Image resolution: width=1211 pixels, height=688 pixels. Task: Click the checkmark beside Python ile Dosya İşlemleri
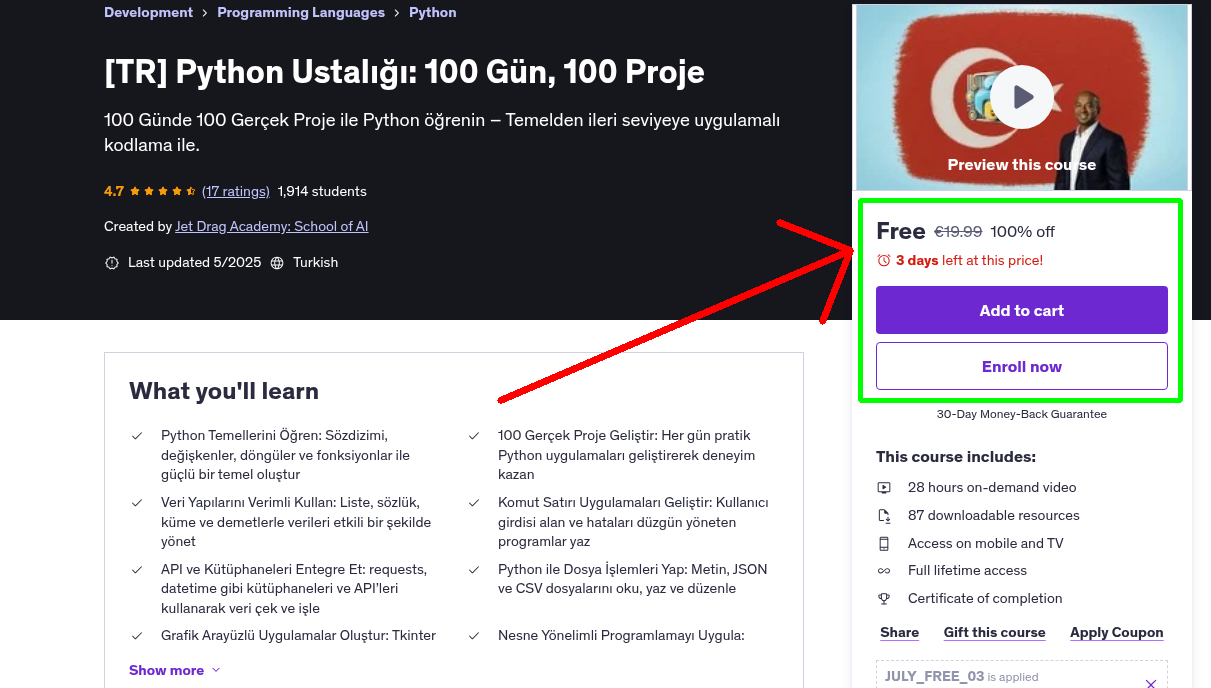pos(474,570)
